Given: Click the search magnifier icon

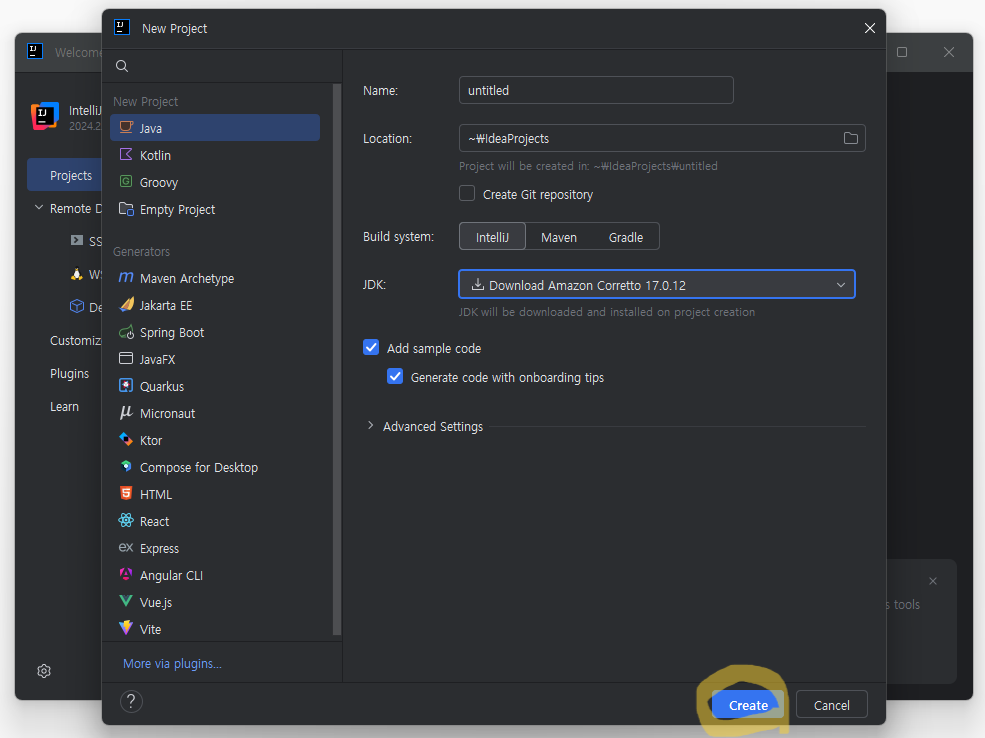Looking at the screenshot, I should pos(122,66).
